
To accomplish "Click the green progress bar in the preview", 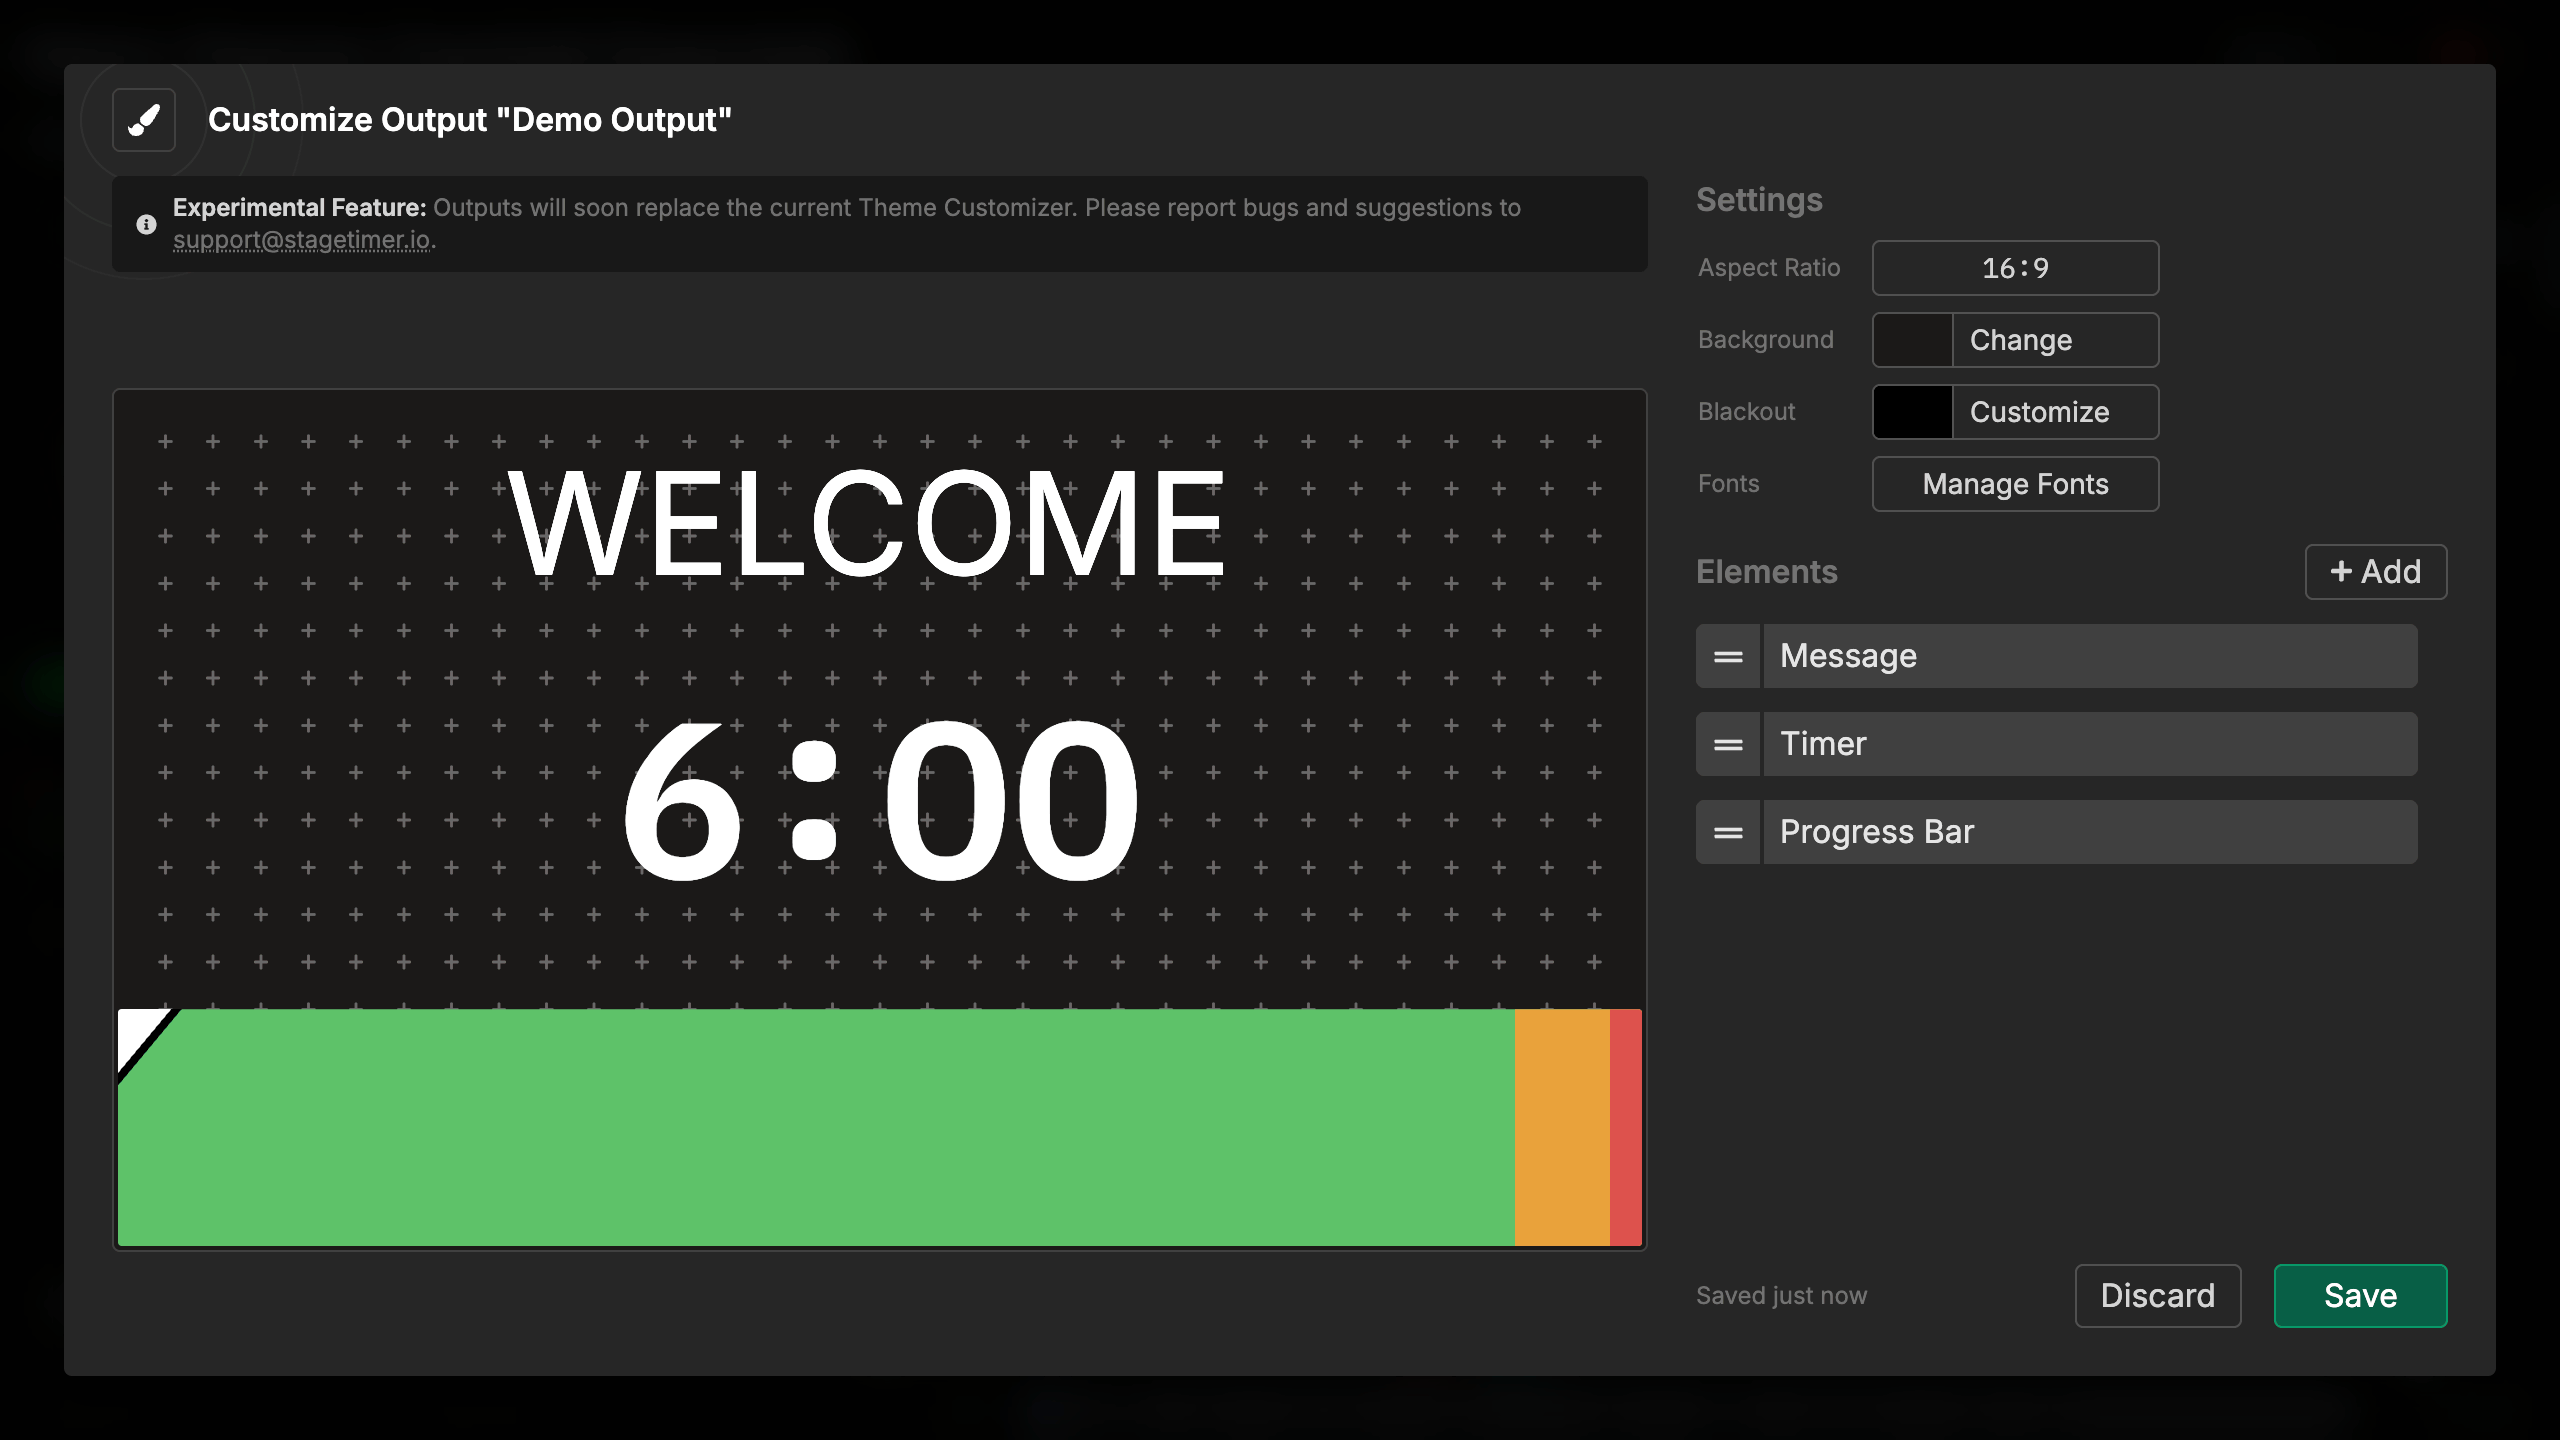I will tap(800, 1125).
